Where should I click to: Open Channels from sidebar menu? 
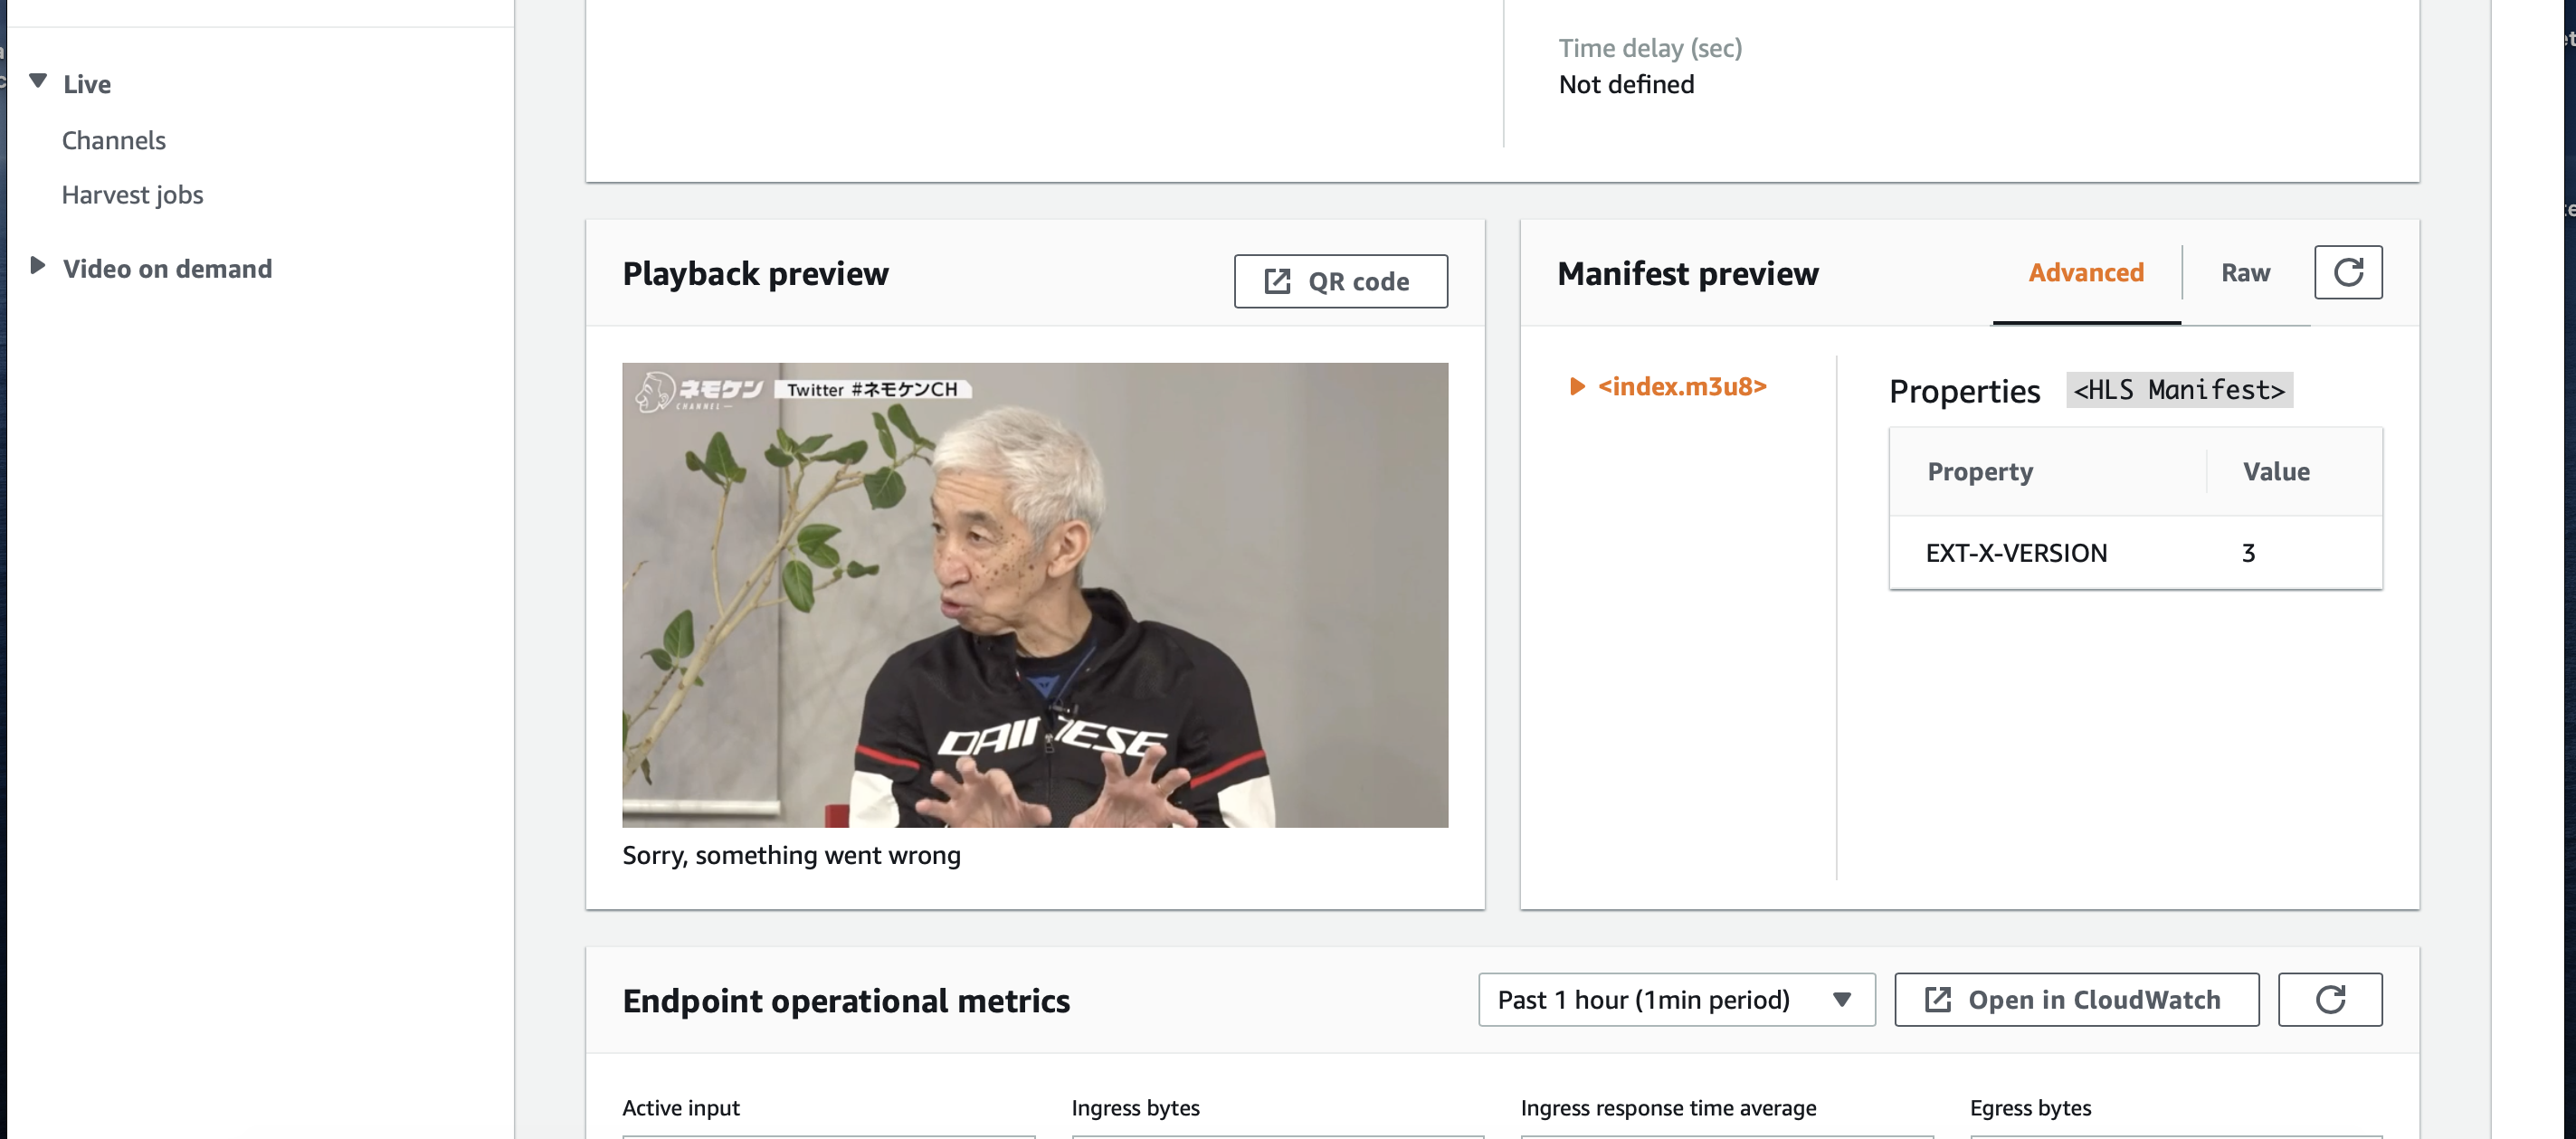(x=111, y=138)
